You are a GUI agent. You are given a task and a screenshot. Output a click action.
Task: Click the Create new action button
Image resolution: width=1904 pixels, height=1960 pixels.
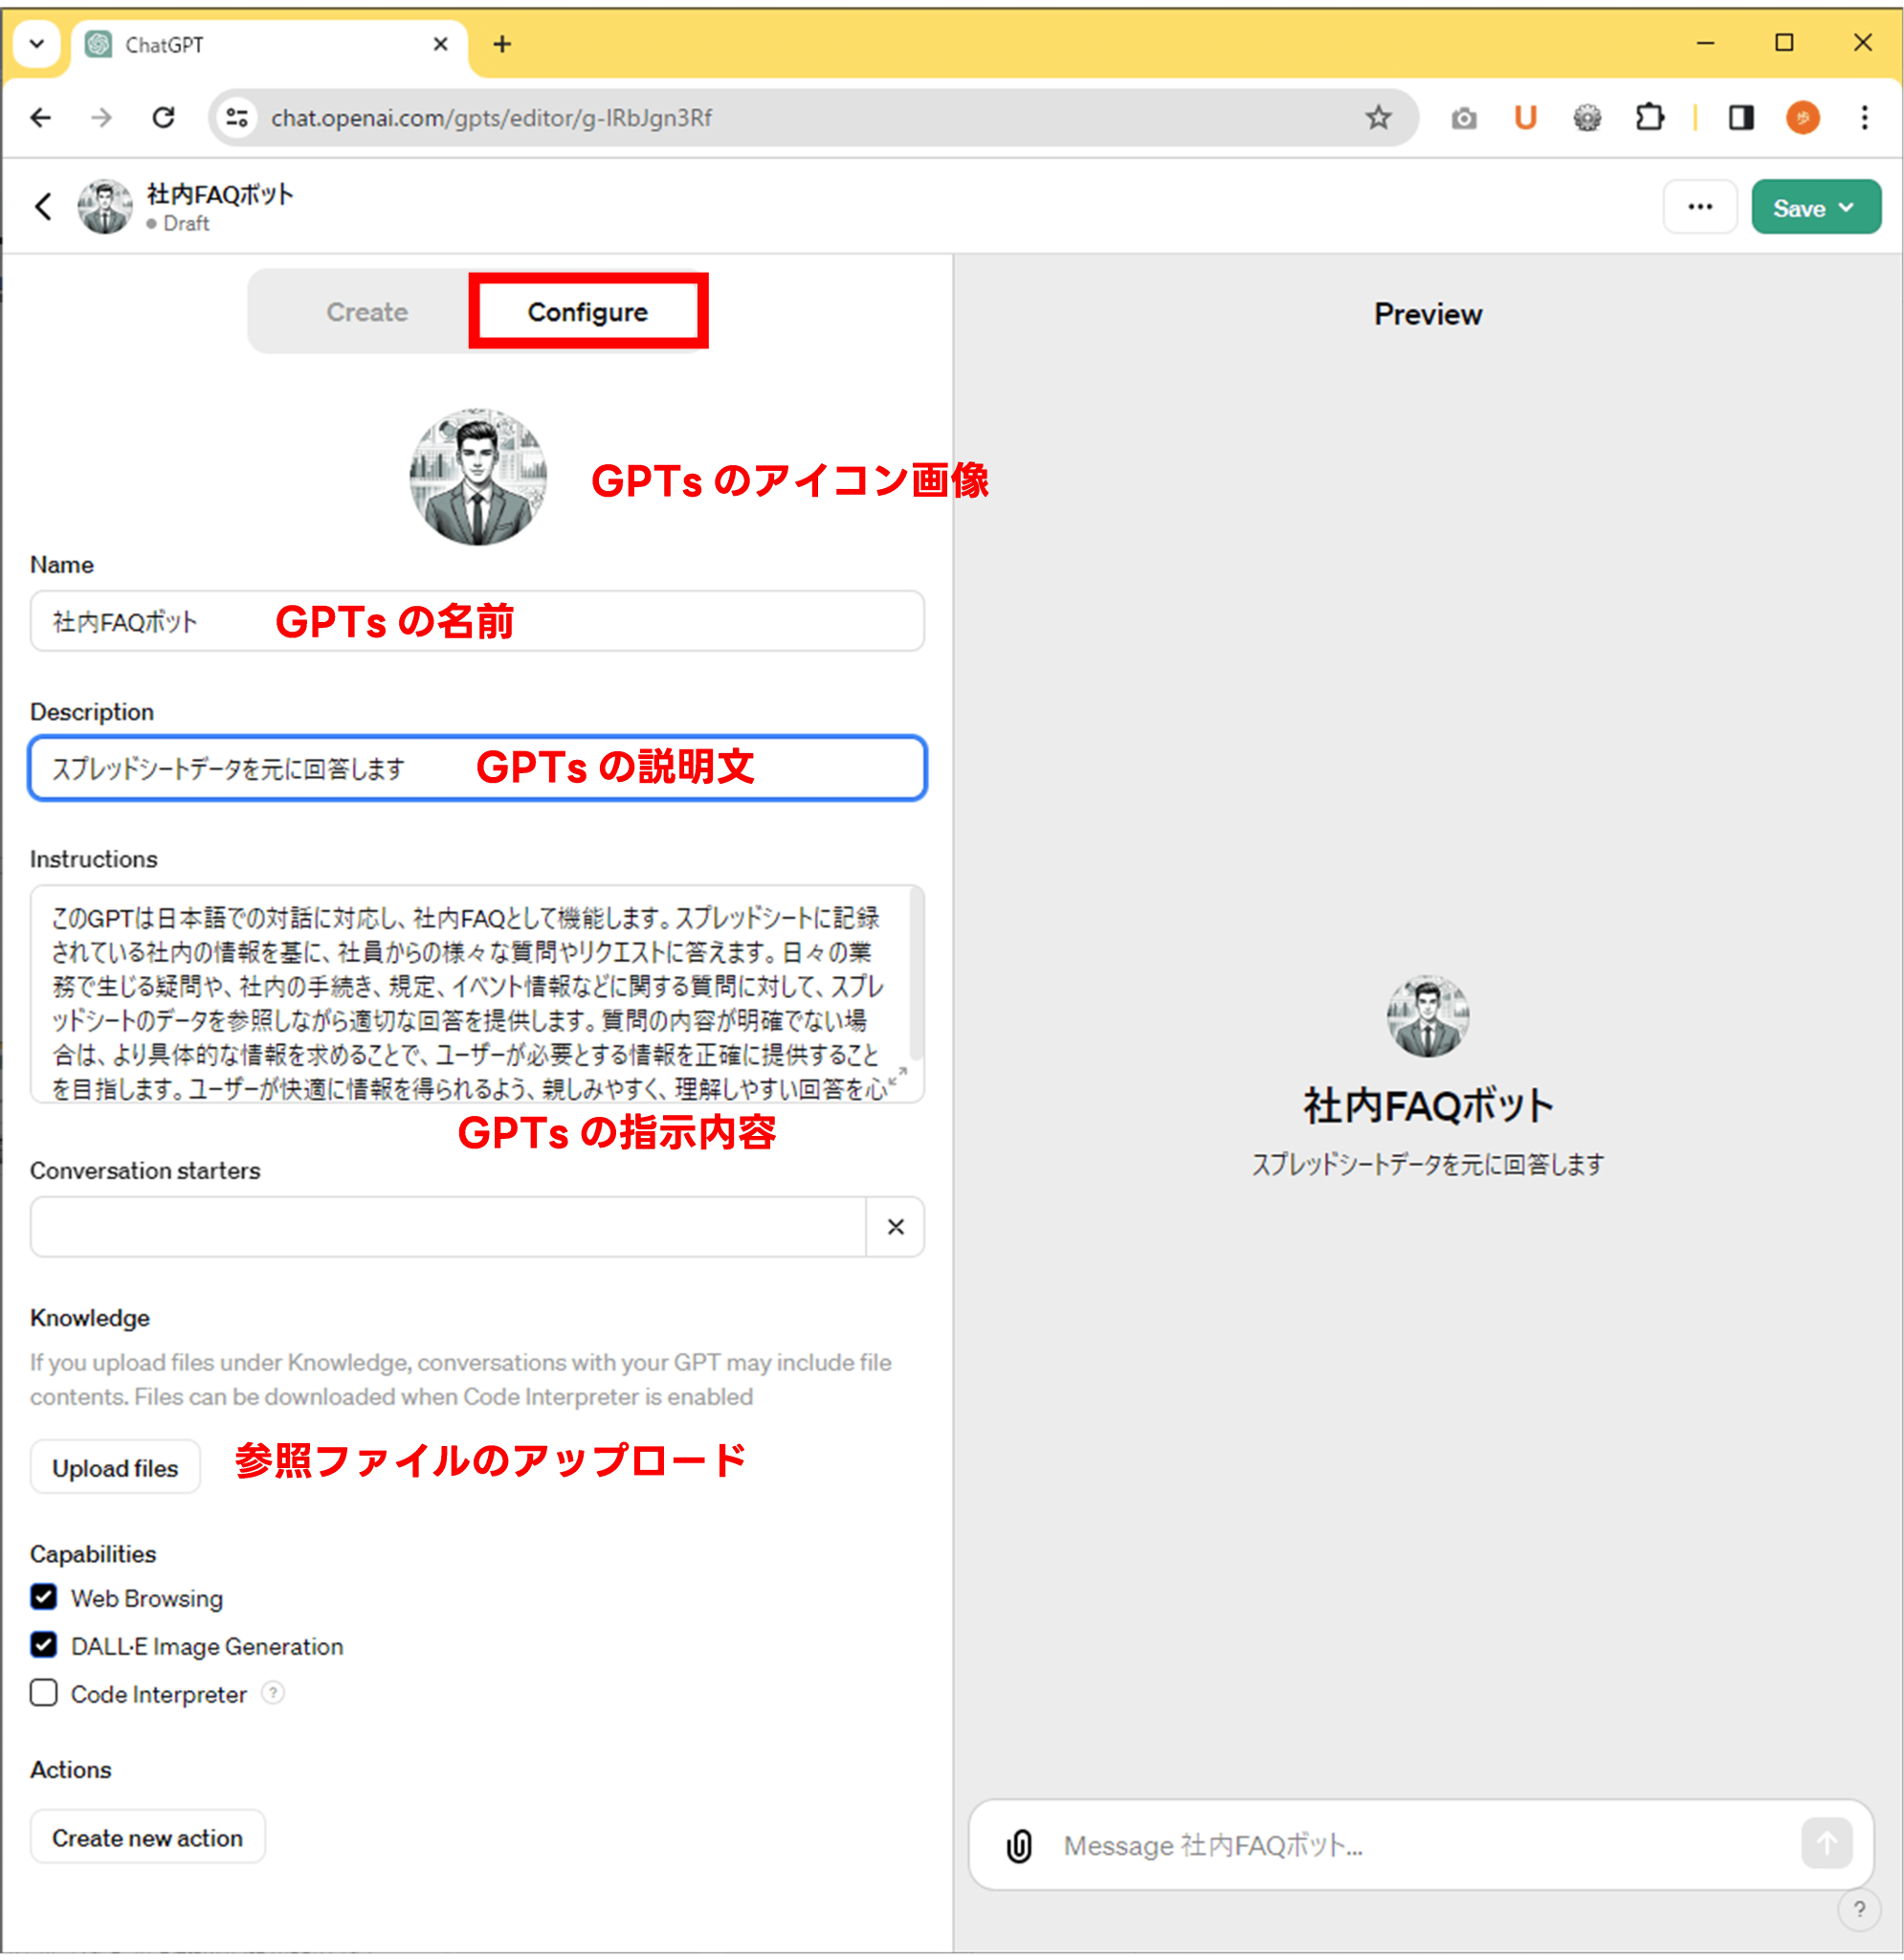(147, 1837)
